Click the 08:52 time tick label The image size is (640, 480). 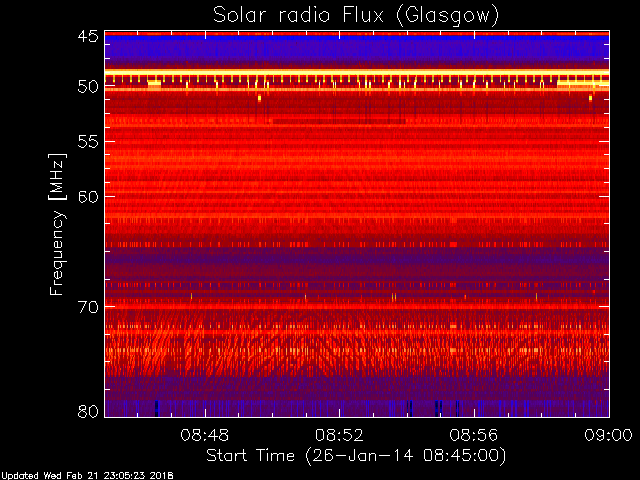coord(339,435)
